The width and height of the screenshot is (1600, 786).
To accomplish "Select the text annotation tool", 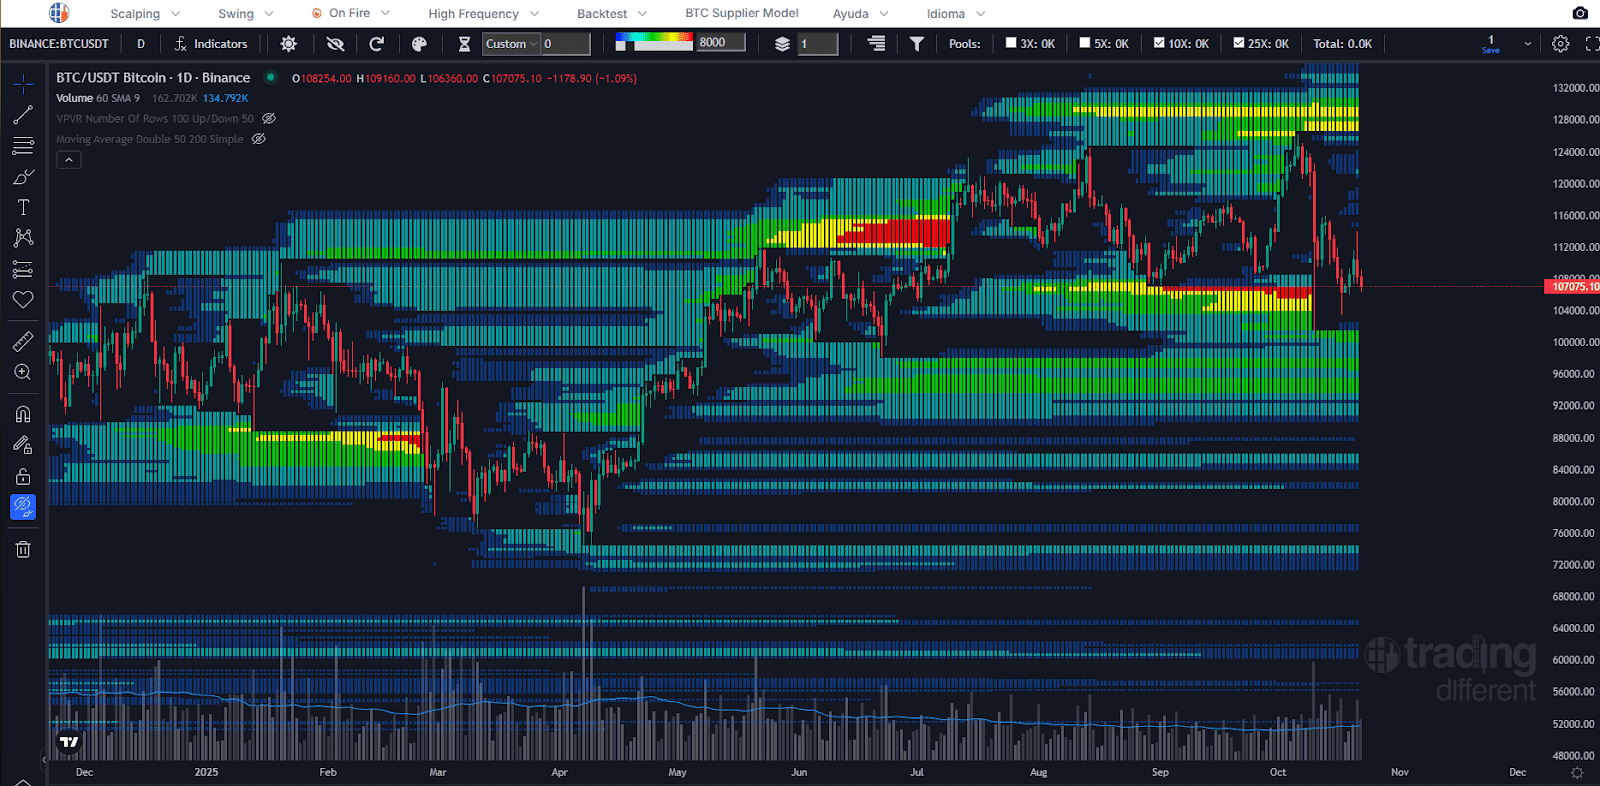I will 23,207.
